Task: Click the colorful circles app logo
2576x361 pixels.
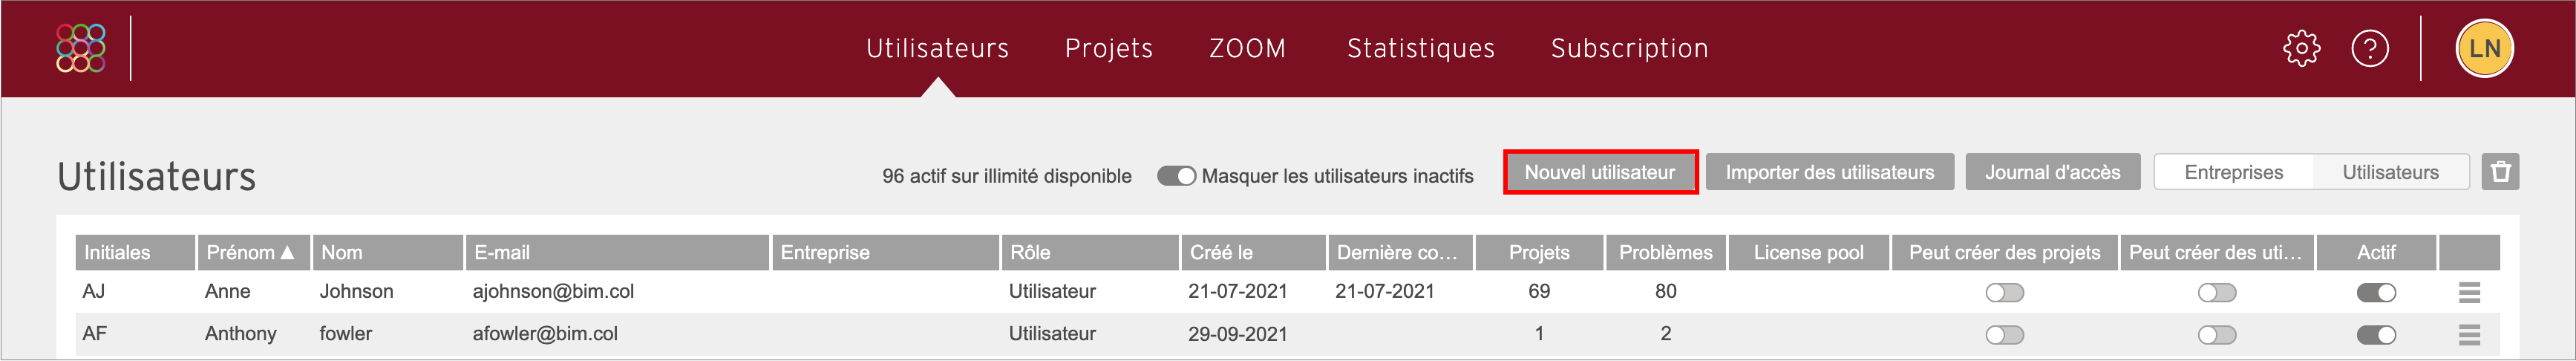Action: tap(81, 48)
